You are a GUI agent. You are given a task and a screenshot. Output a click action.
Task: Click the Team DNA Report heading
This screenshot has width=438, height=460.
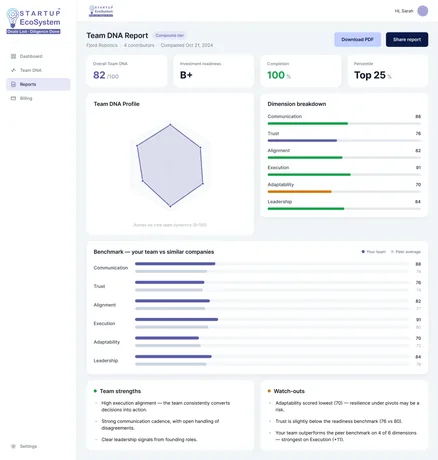pyautogui.click(x=117, y=35)
